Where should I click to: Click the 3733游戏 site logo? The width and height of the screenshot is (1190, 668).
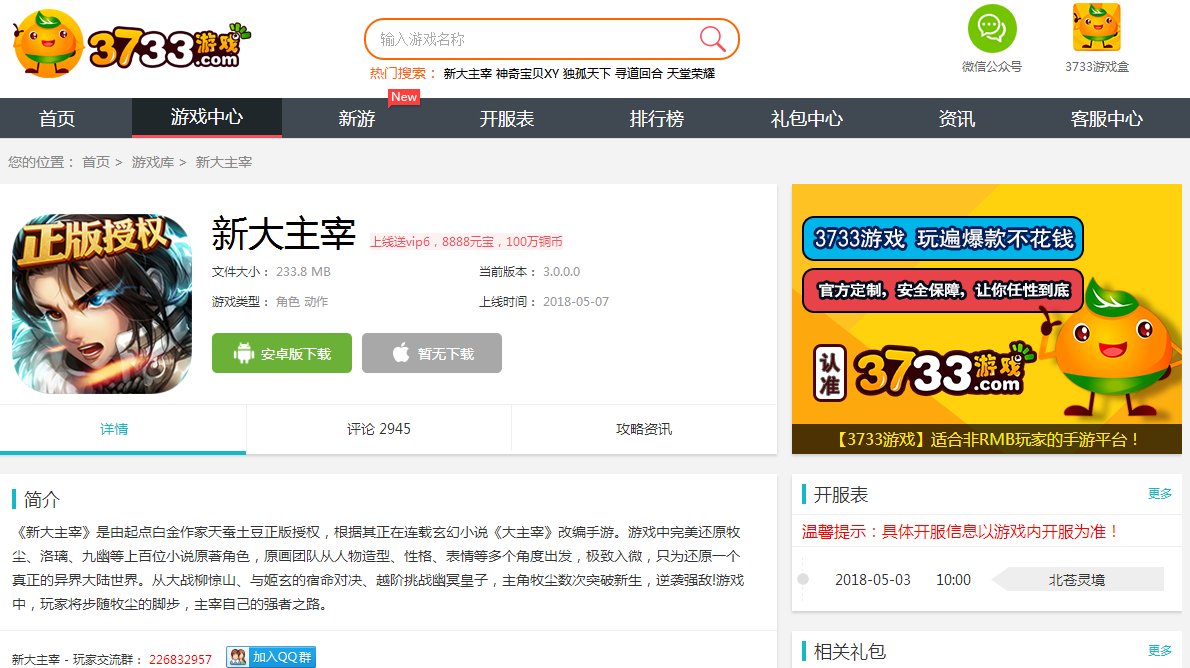tap(132, 44)
